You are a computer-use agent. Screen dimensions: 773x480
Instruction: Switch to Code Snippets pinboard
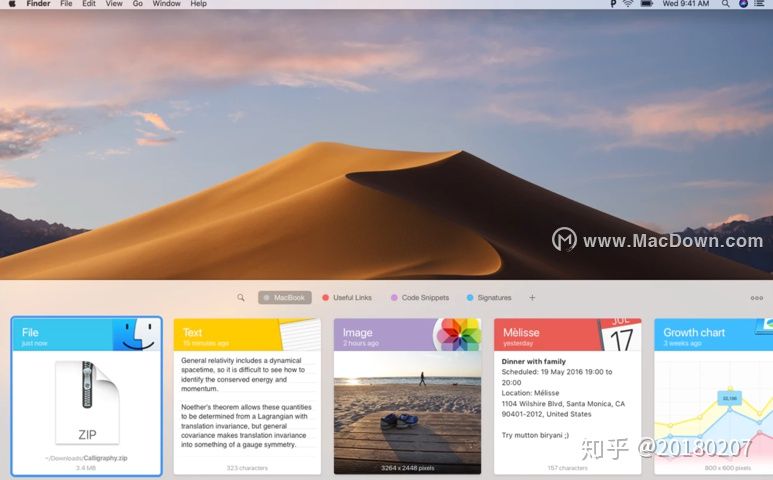(419, 298)
